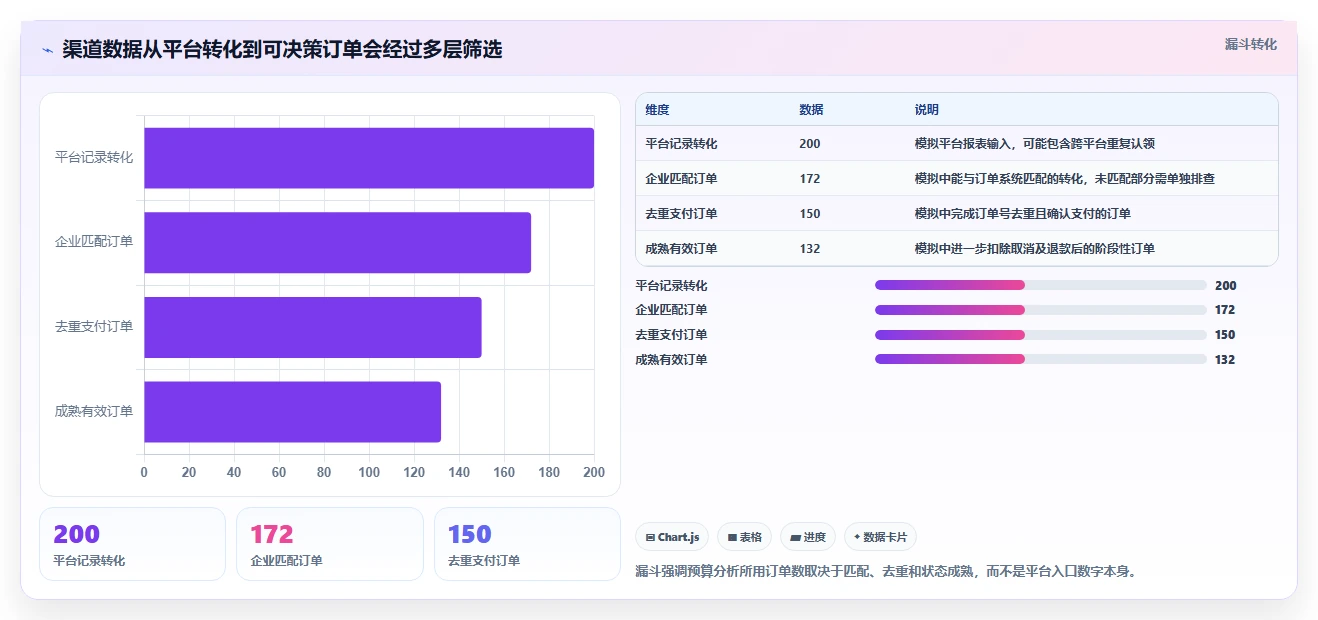Click the 平台记录转化 chart axis label
The image size is (1318, 620).
94,158
